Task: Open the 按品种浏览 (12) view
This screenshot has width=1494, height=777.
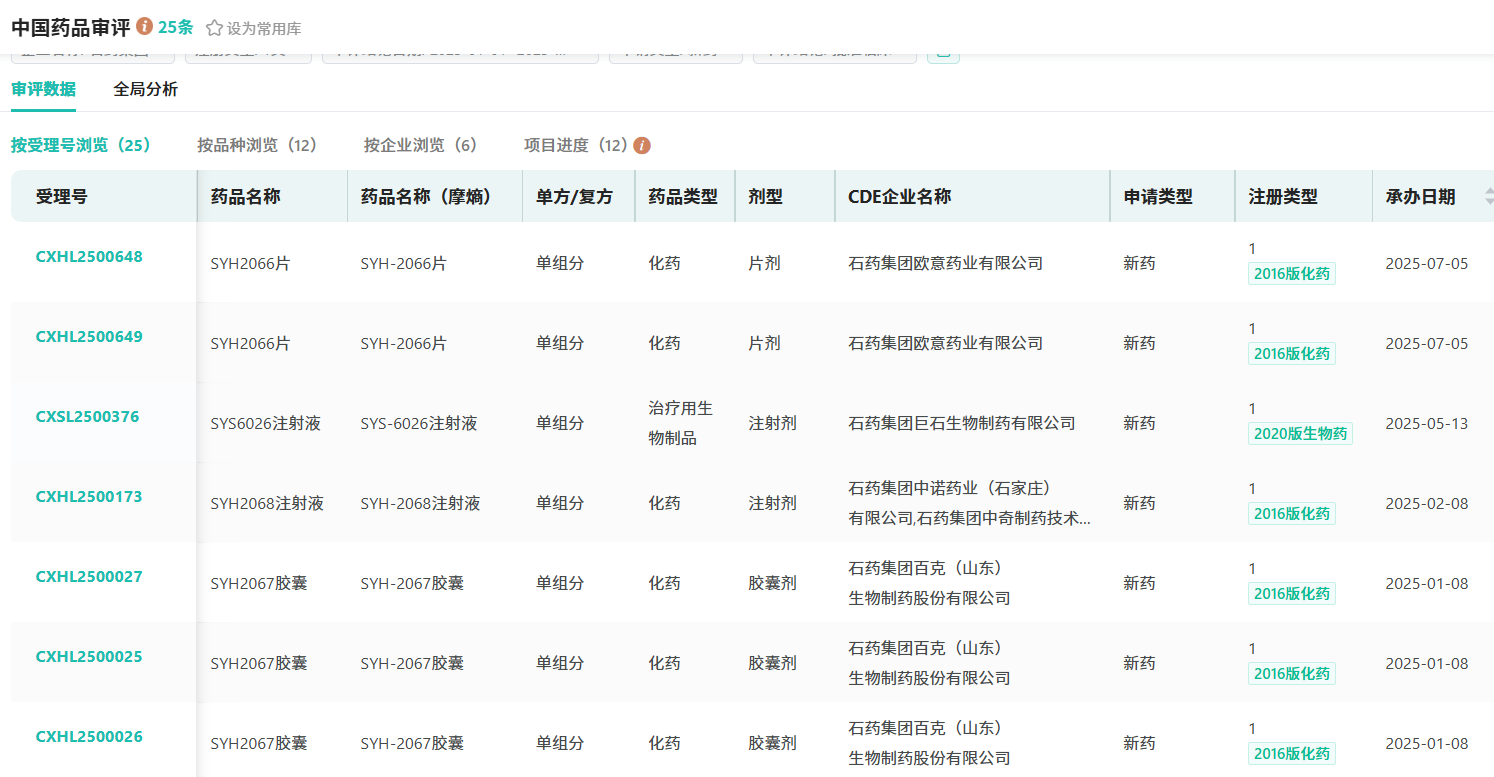Action: 257,145
